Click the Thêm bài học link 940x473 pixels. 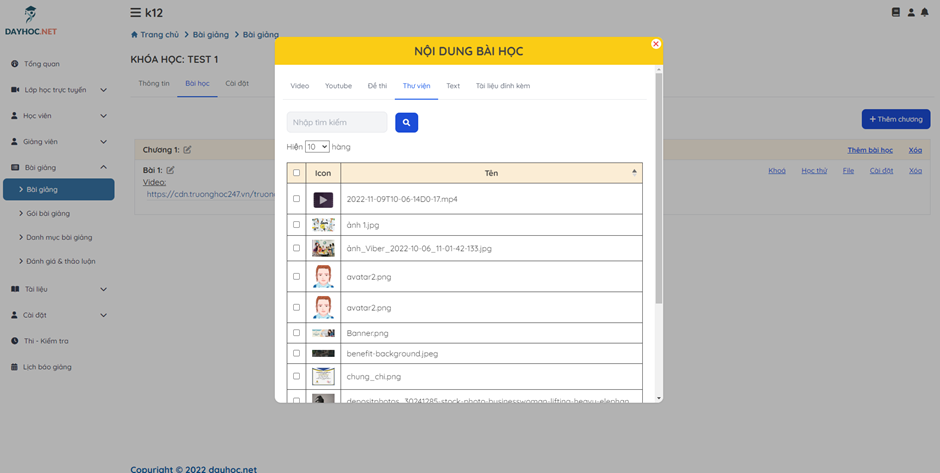870,150
